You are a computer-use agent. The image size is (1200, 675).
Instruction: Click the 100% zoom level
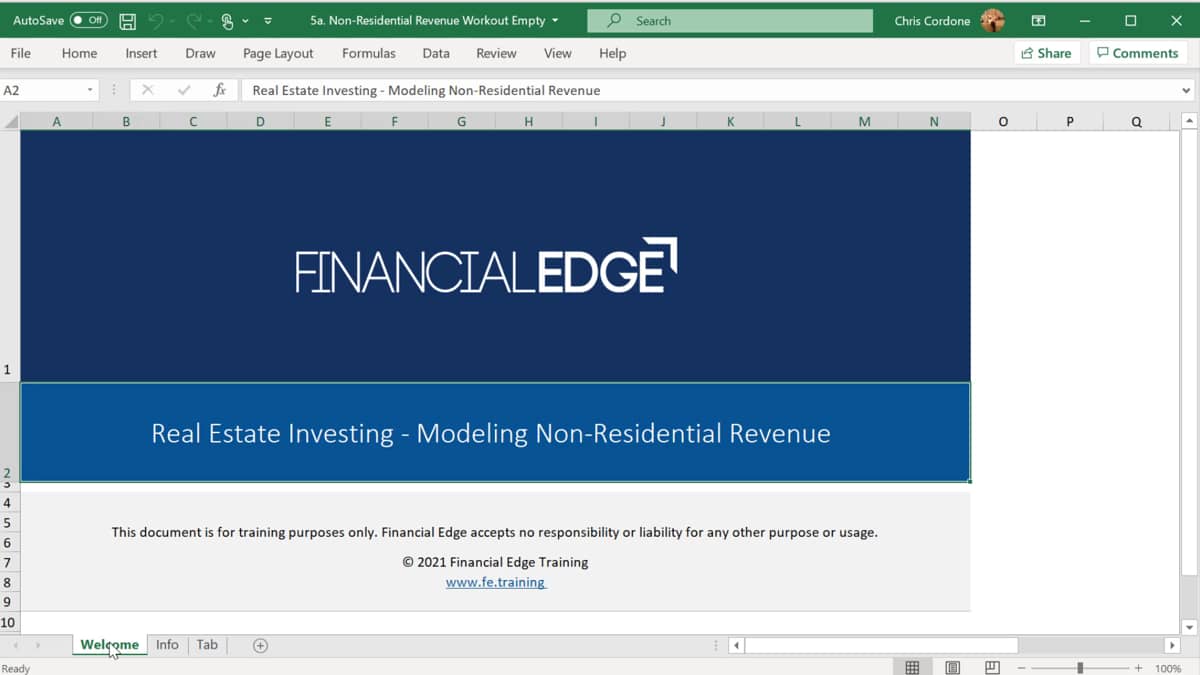[1168, 668]
